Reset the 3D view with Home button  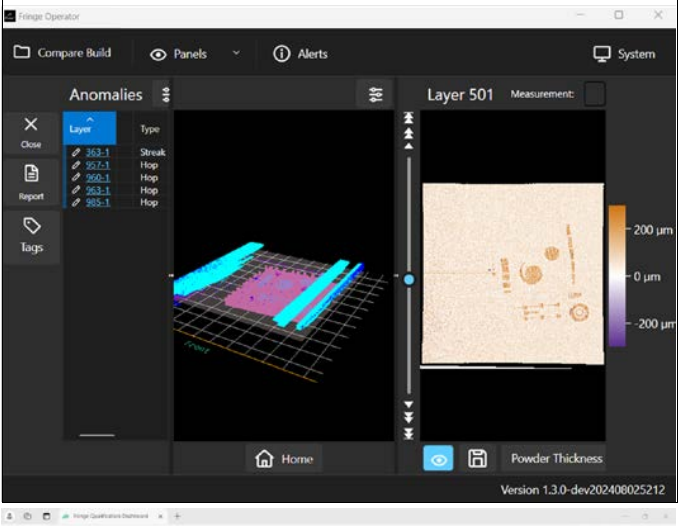284,458
